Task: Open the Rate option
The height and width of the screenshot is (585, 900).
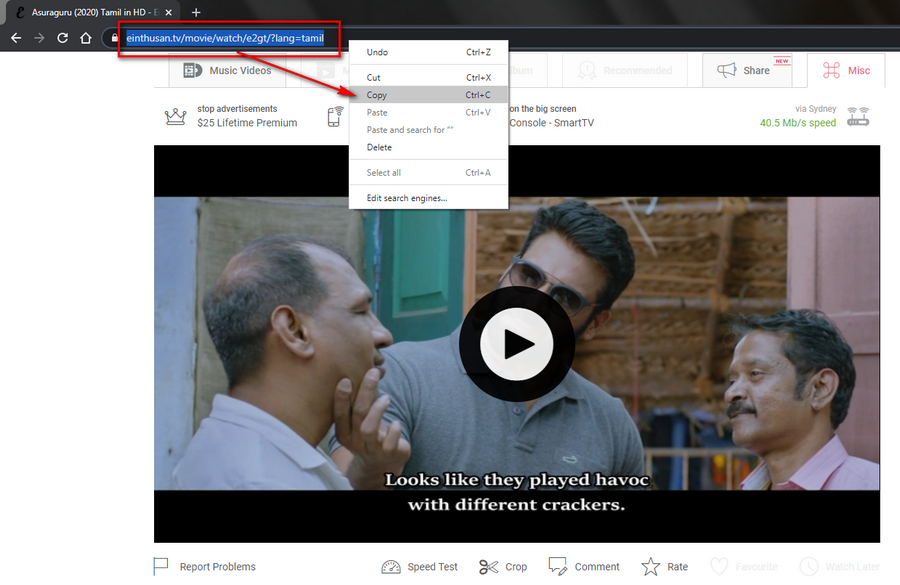Action: [677, 567]
